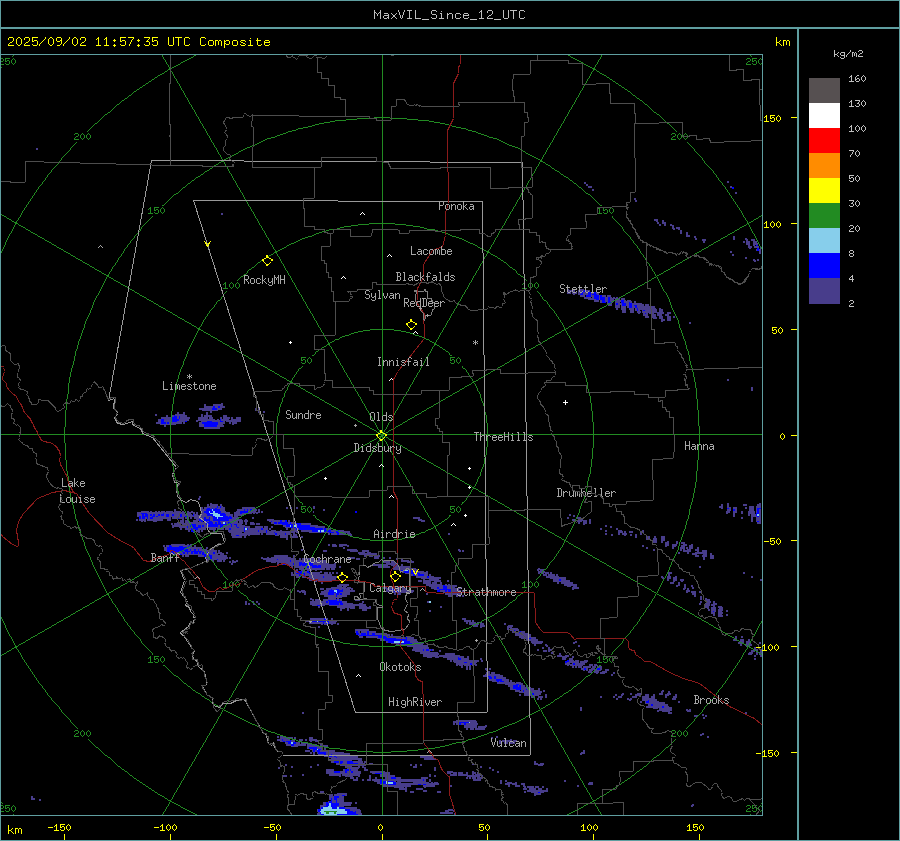Click the light blue 8-20 legend swatch
This screenshot has width=900, height=841.
(824, 241)
